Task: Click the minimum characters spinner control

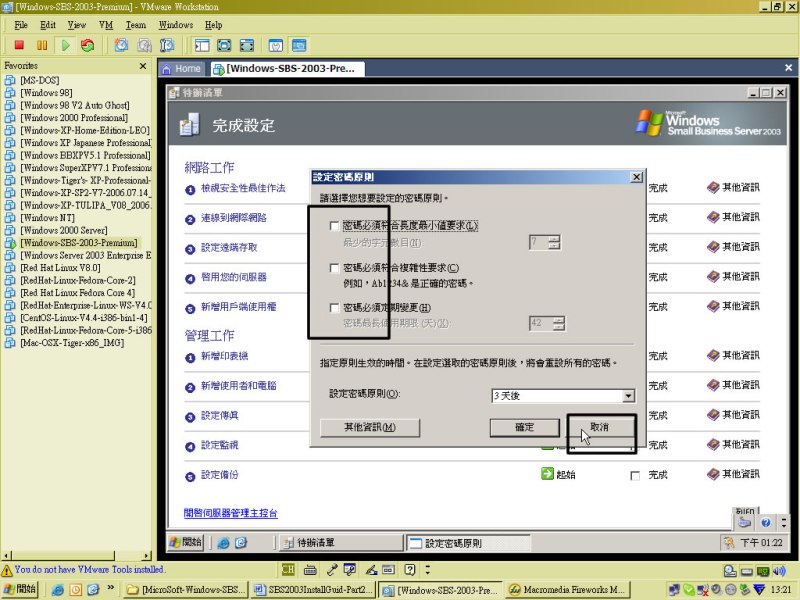Action: [x=555, y=242]
